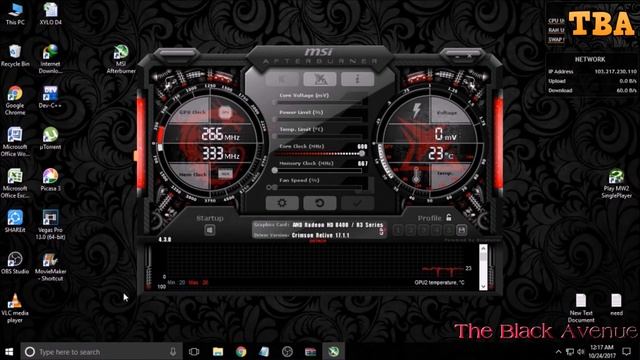Select the This PC desktop icon
This screenshot has width=640, height=360.
15,14
